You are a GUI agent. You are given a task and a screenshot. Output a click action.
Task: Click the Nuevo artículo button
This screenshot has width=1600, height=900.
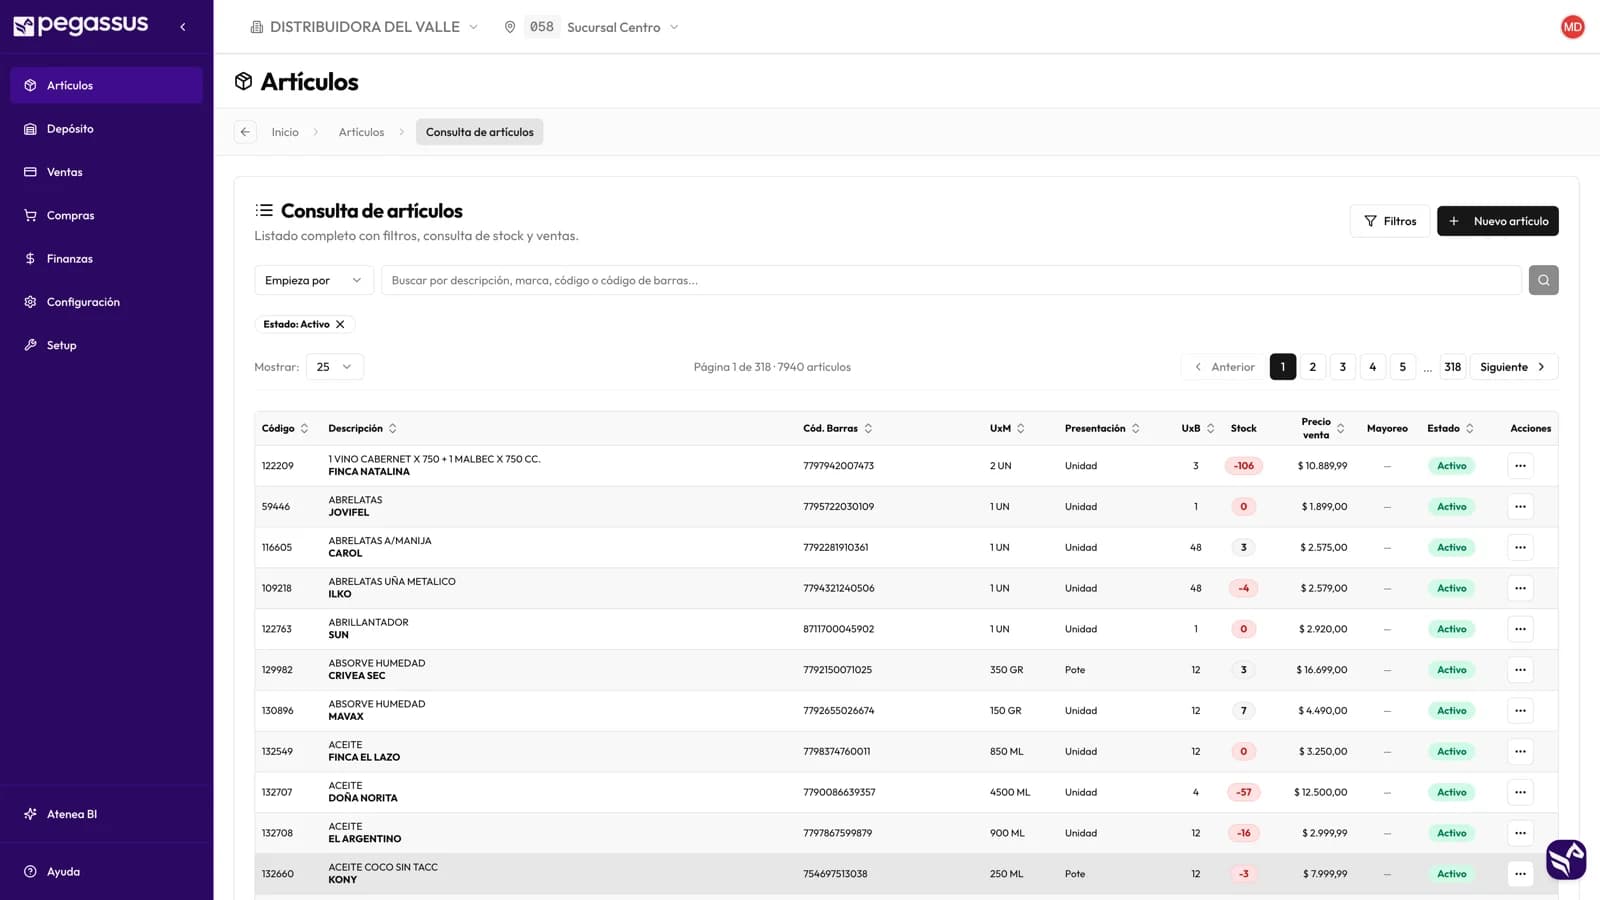tap(1497, 221)
